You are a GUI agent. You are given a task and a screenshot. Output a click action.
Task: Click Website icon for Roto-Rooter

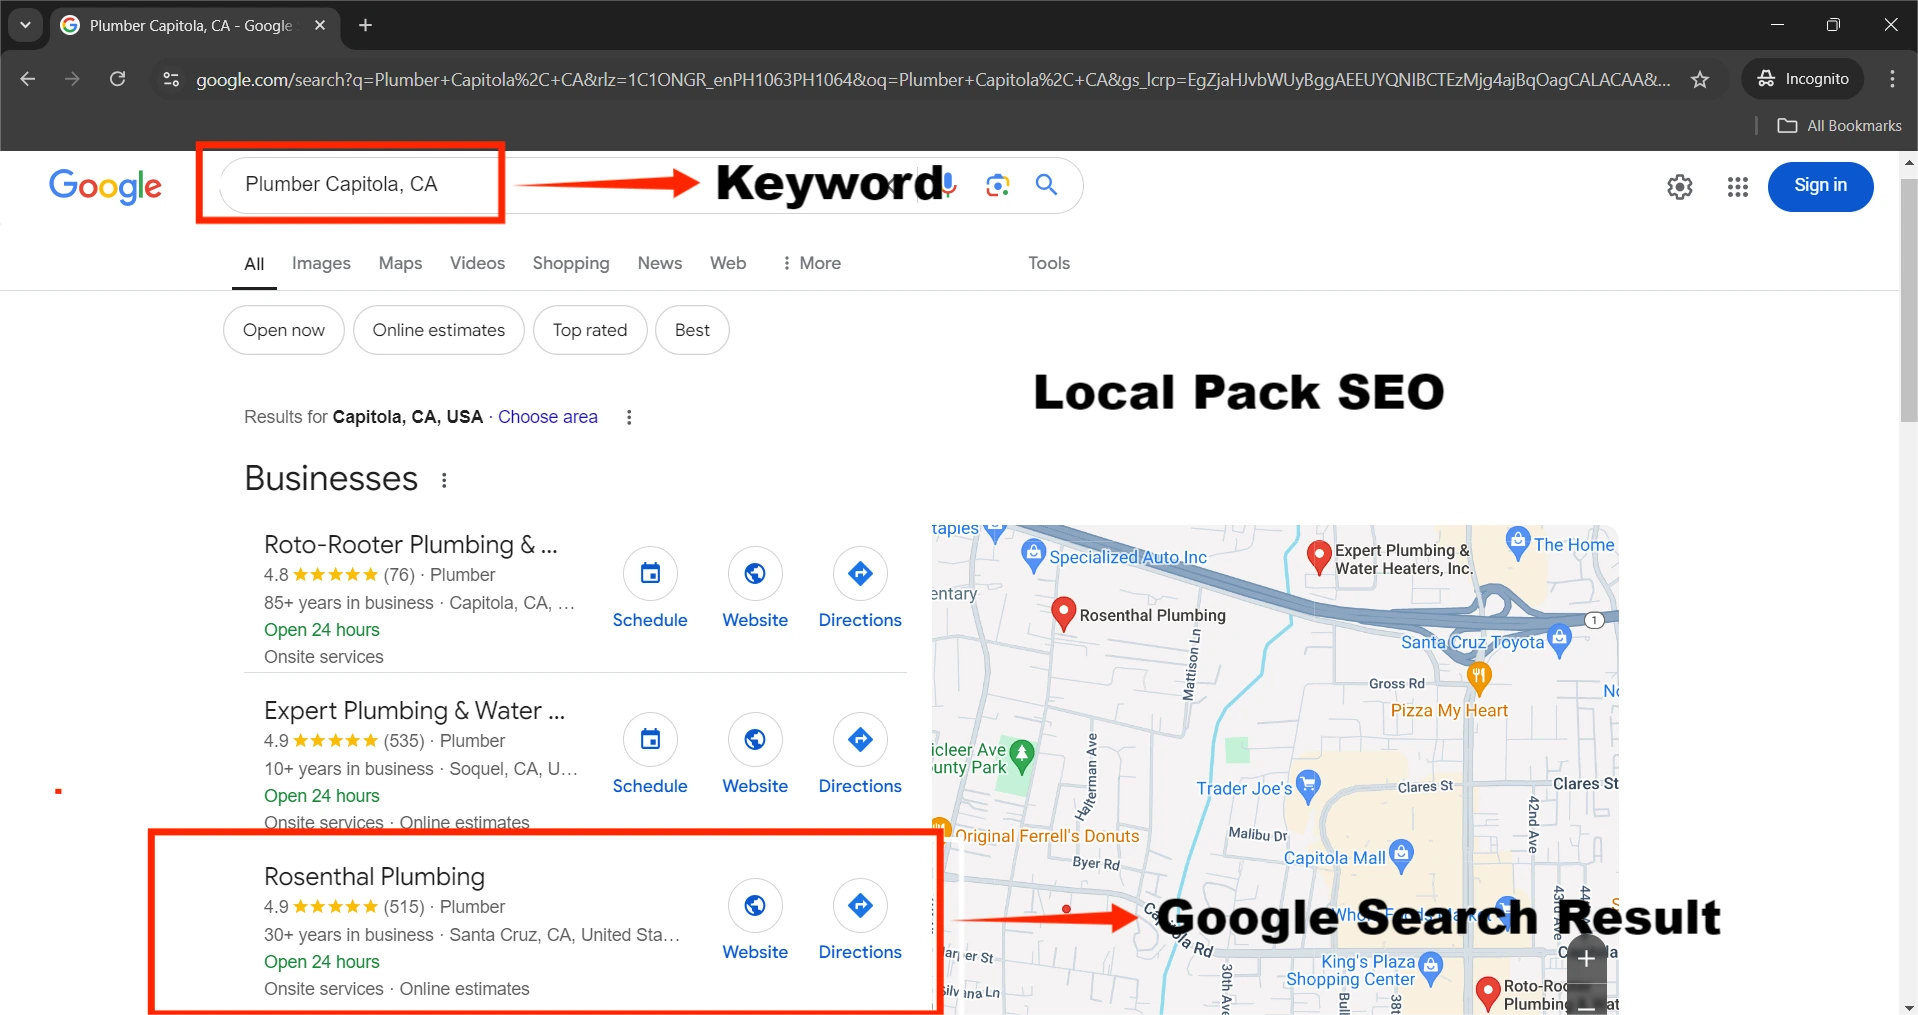755,573
